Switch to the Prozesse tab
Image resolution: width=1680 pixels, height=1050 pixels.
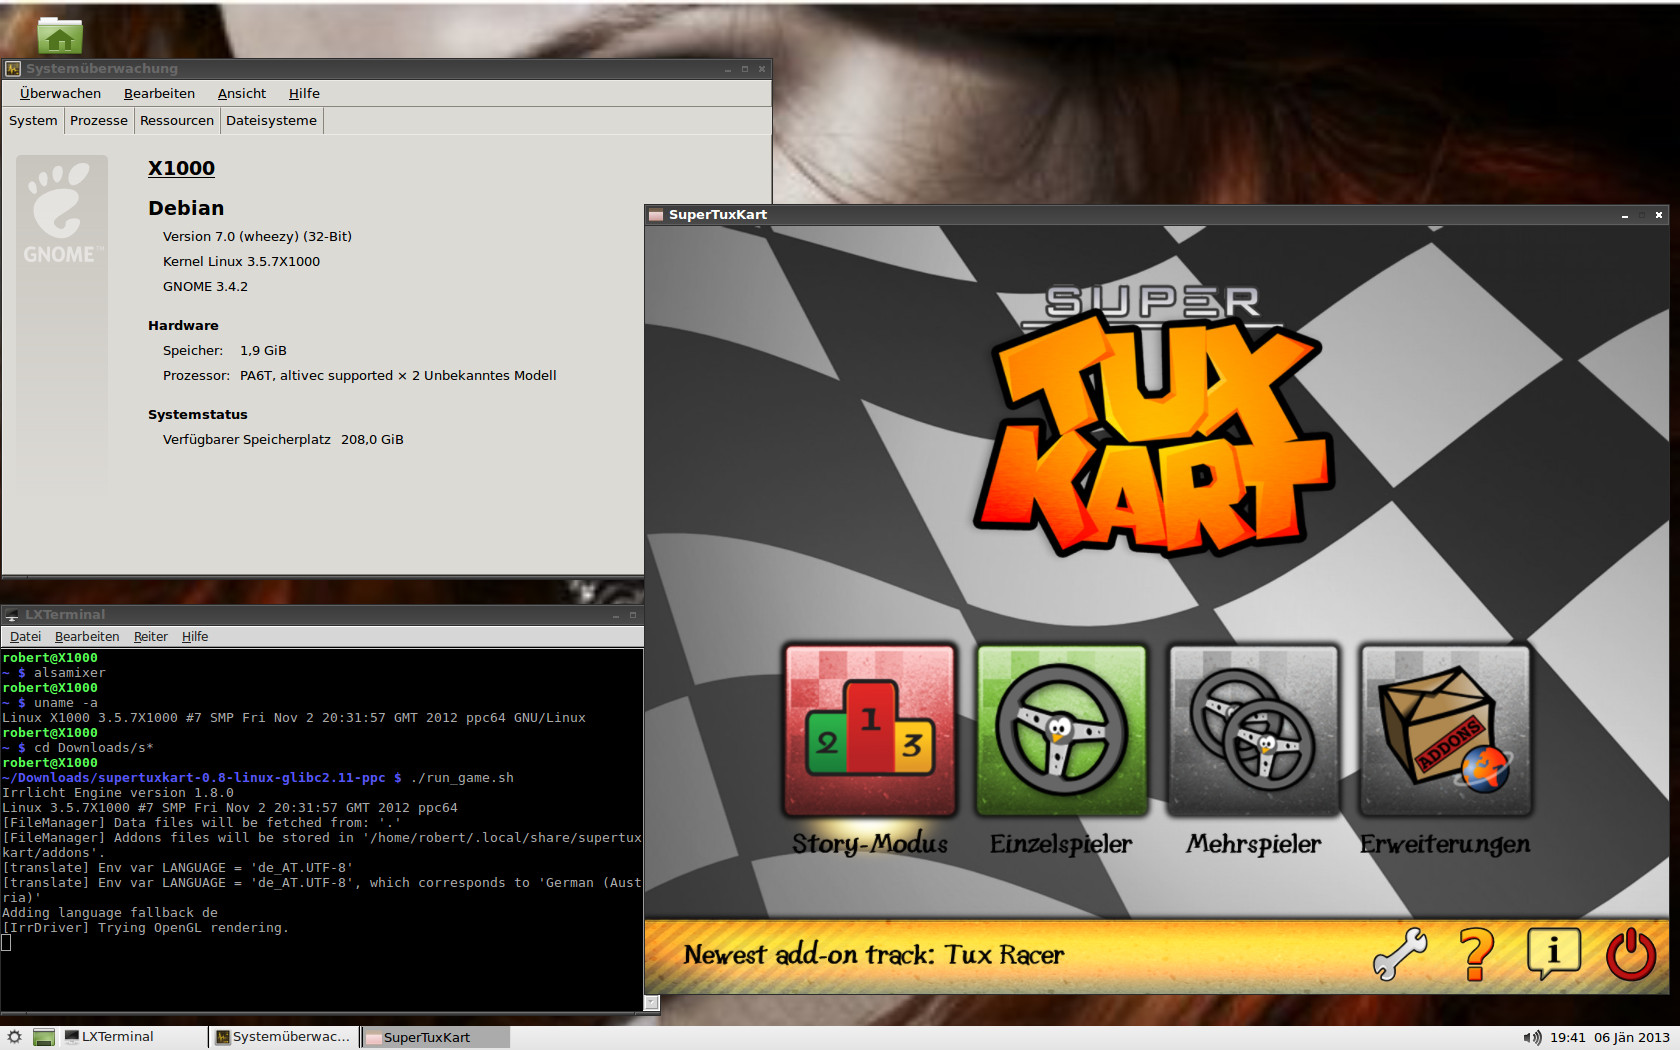(x=99, y=120)
